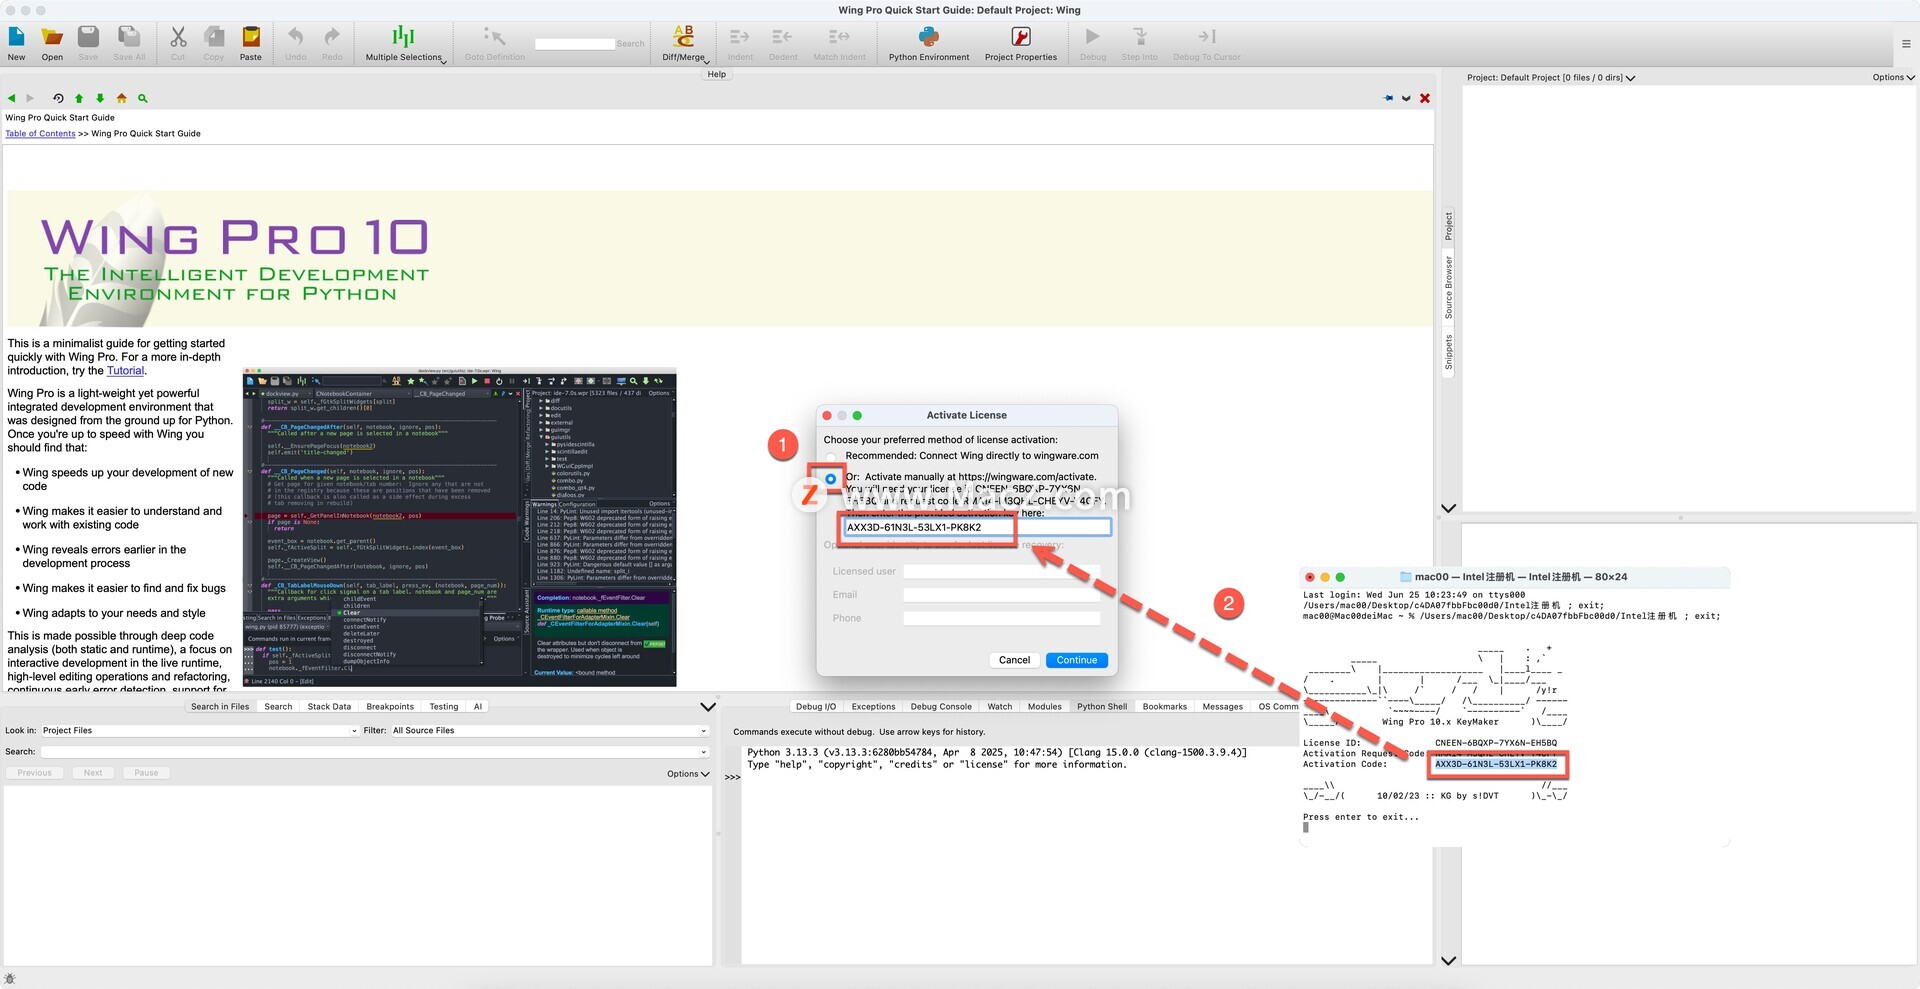Switch to the Debug Console tab
Screen dimensions: 1920x989
941,707
